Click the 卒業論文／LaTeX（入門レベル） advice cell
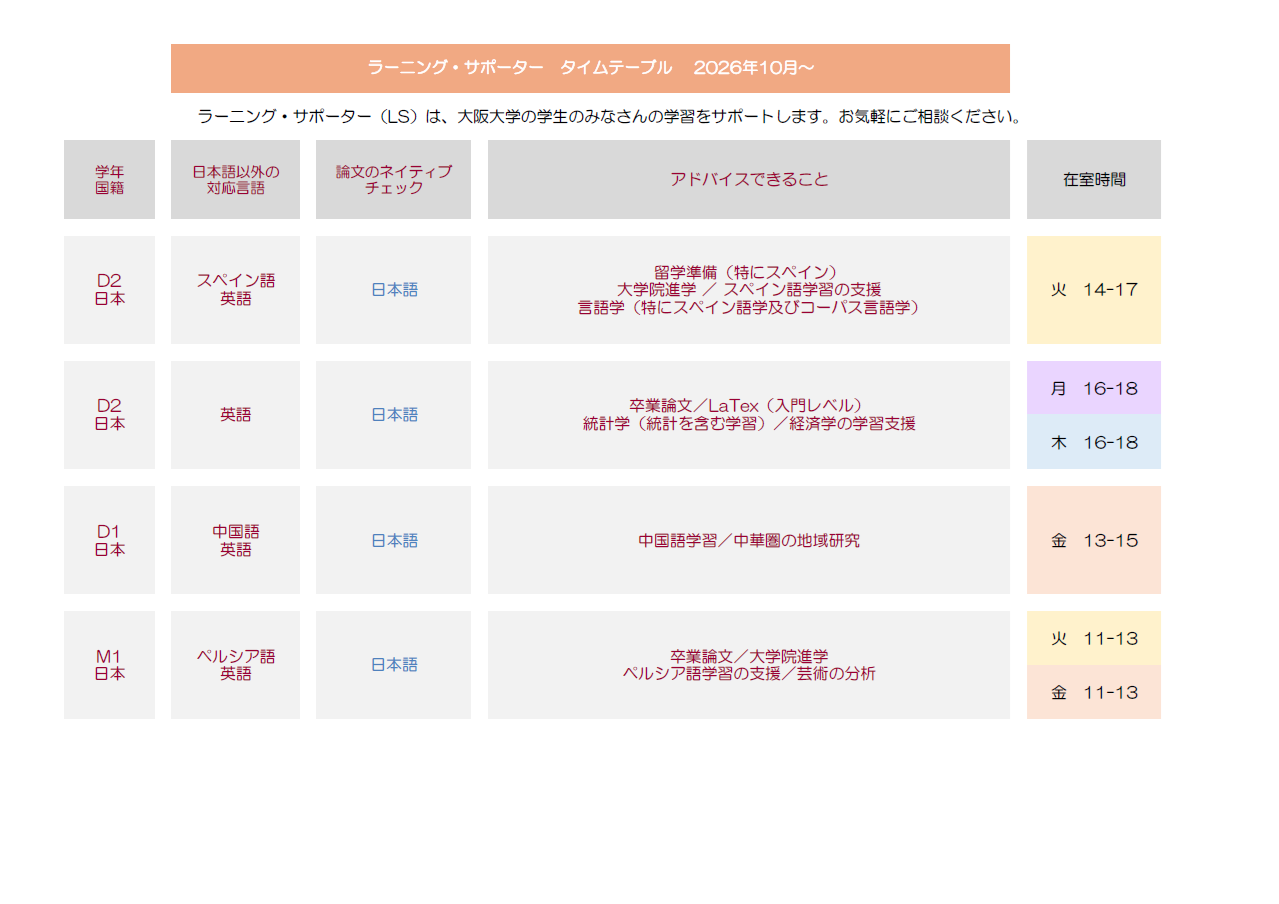 (x=749, y=415)
